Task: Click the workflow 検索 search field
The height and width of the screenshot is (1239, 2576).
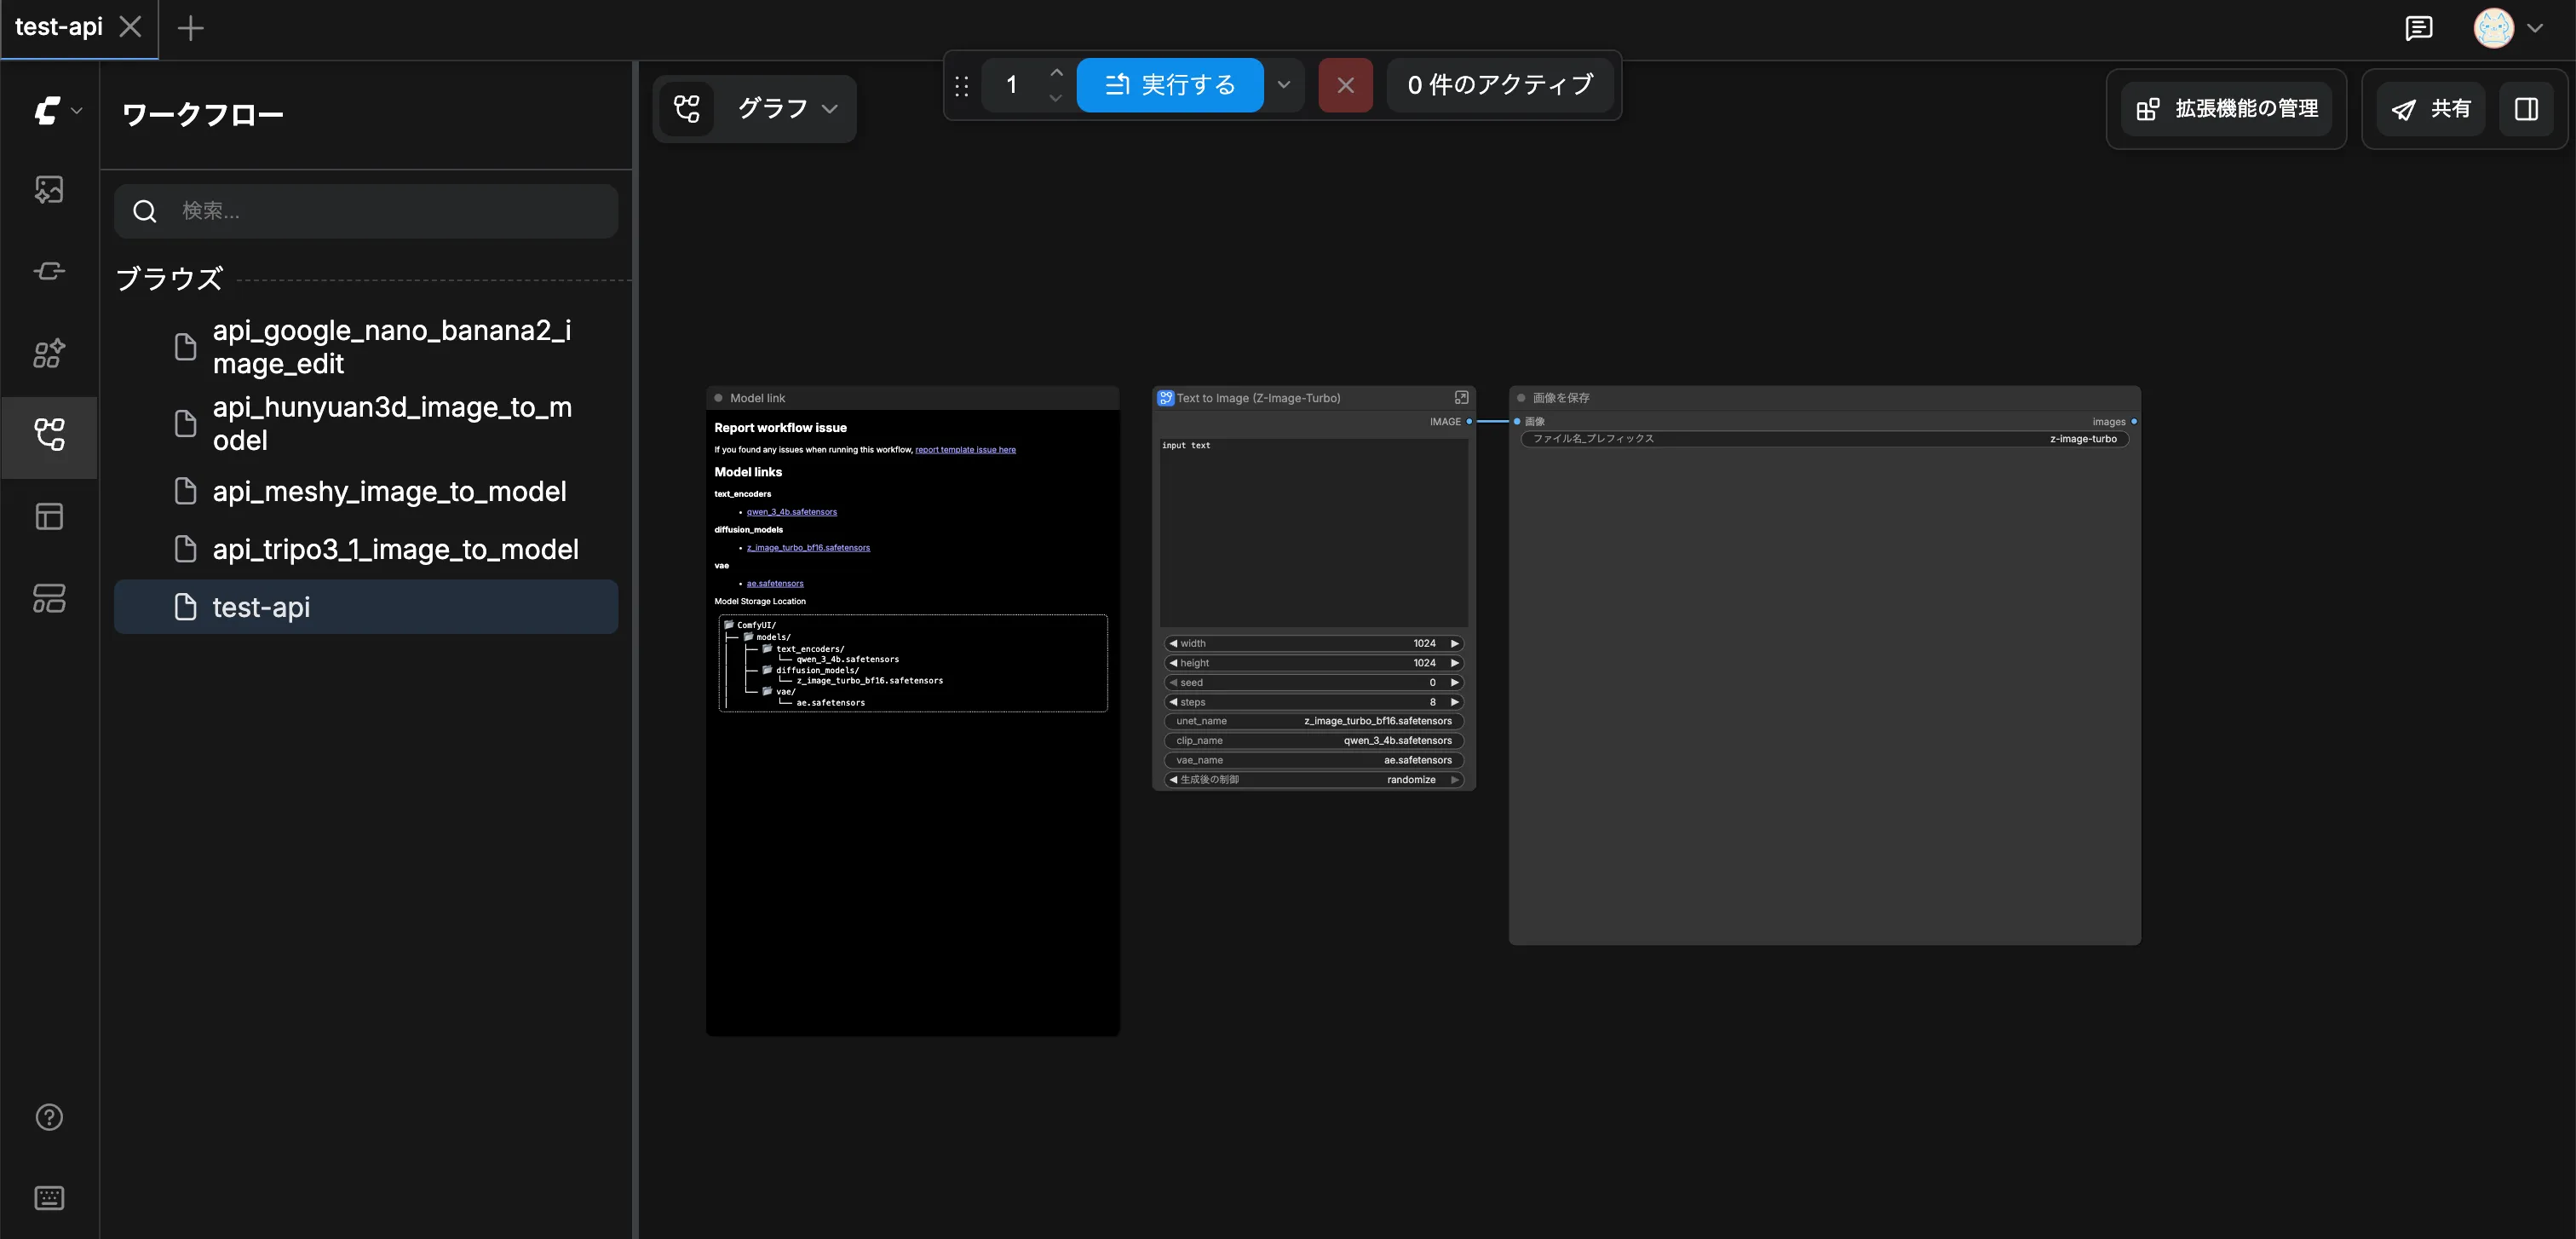Action: (x=366, y=211)
